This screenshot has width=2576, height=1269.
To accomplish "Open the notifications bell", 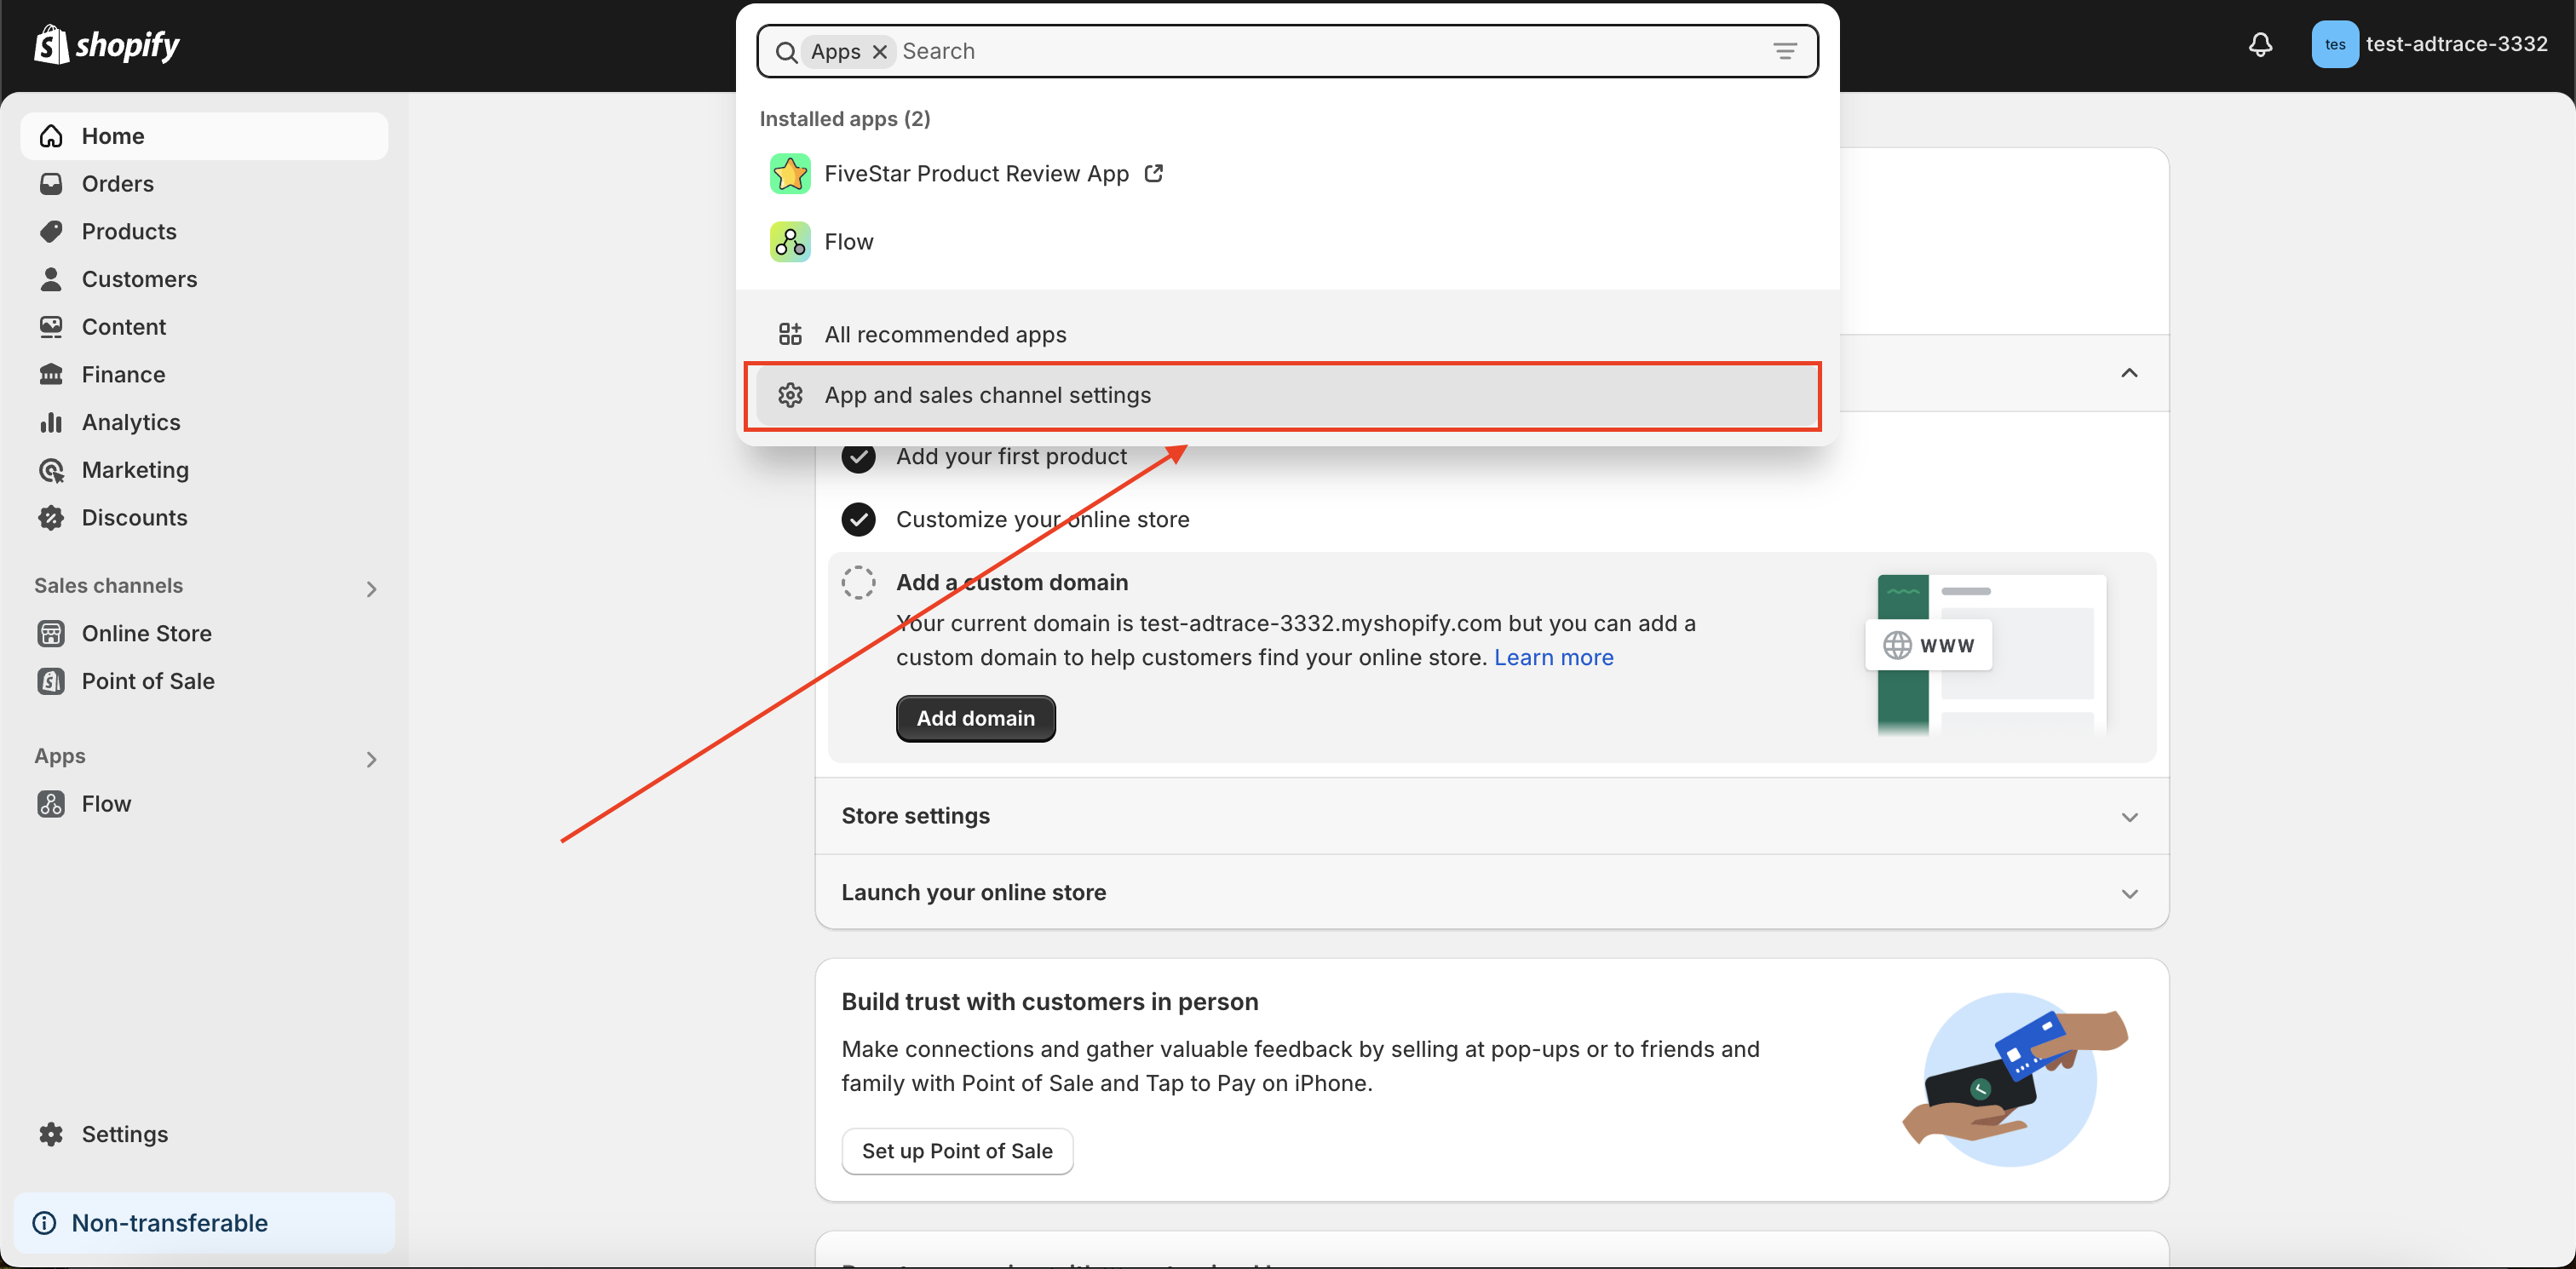I will [2260, 45].
